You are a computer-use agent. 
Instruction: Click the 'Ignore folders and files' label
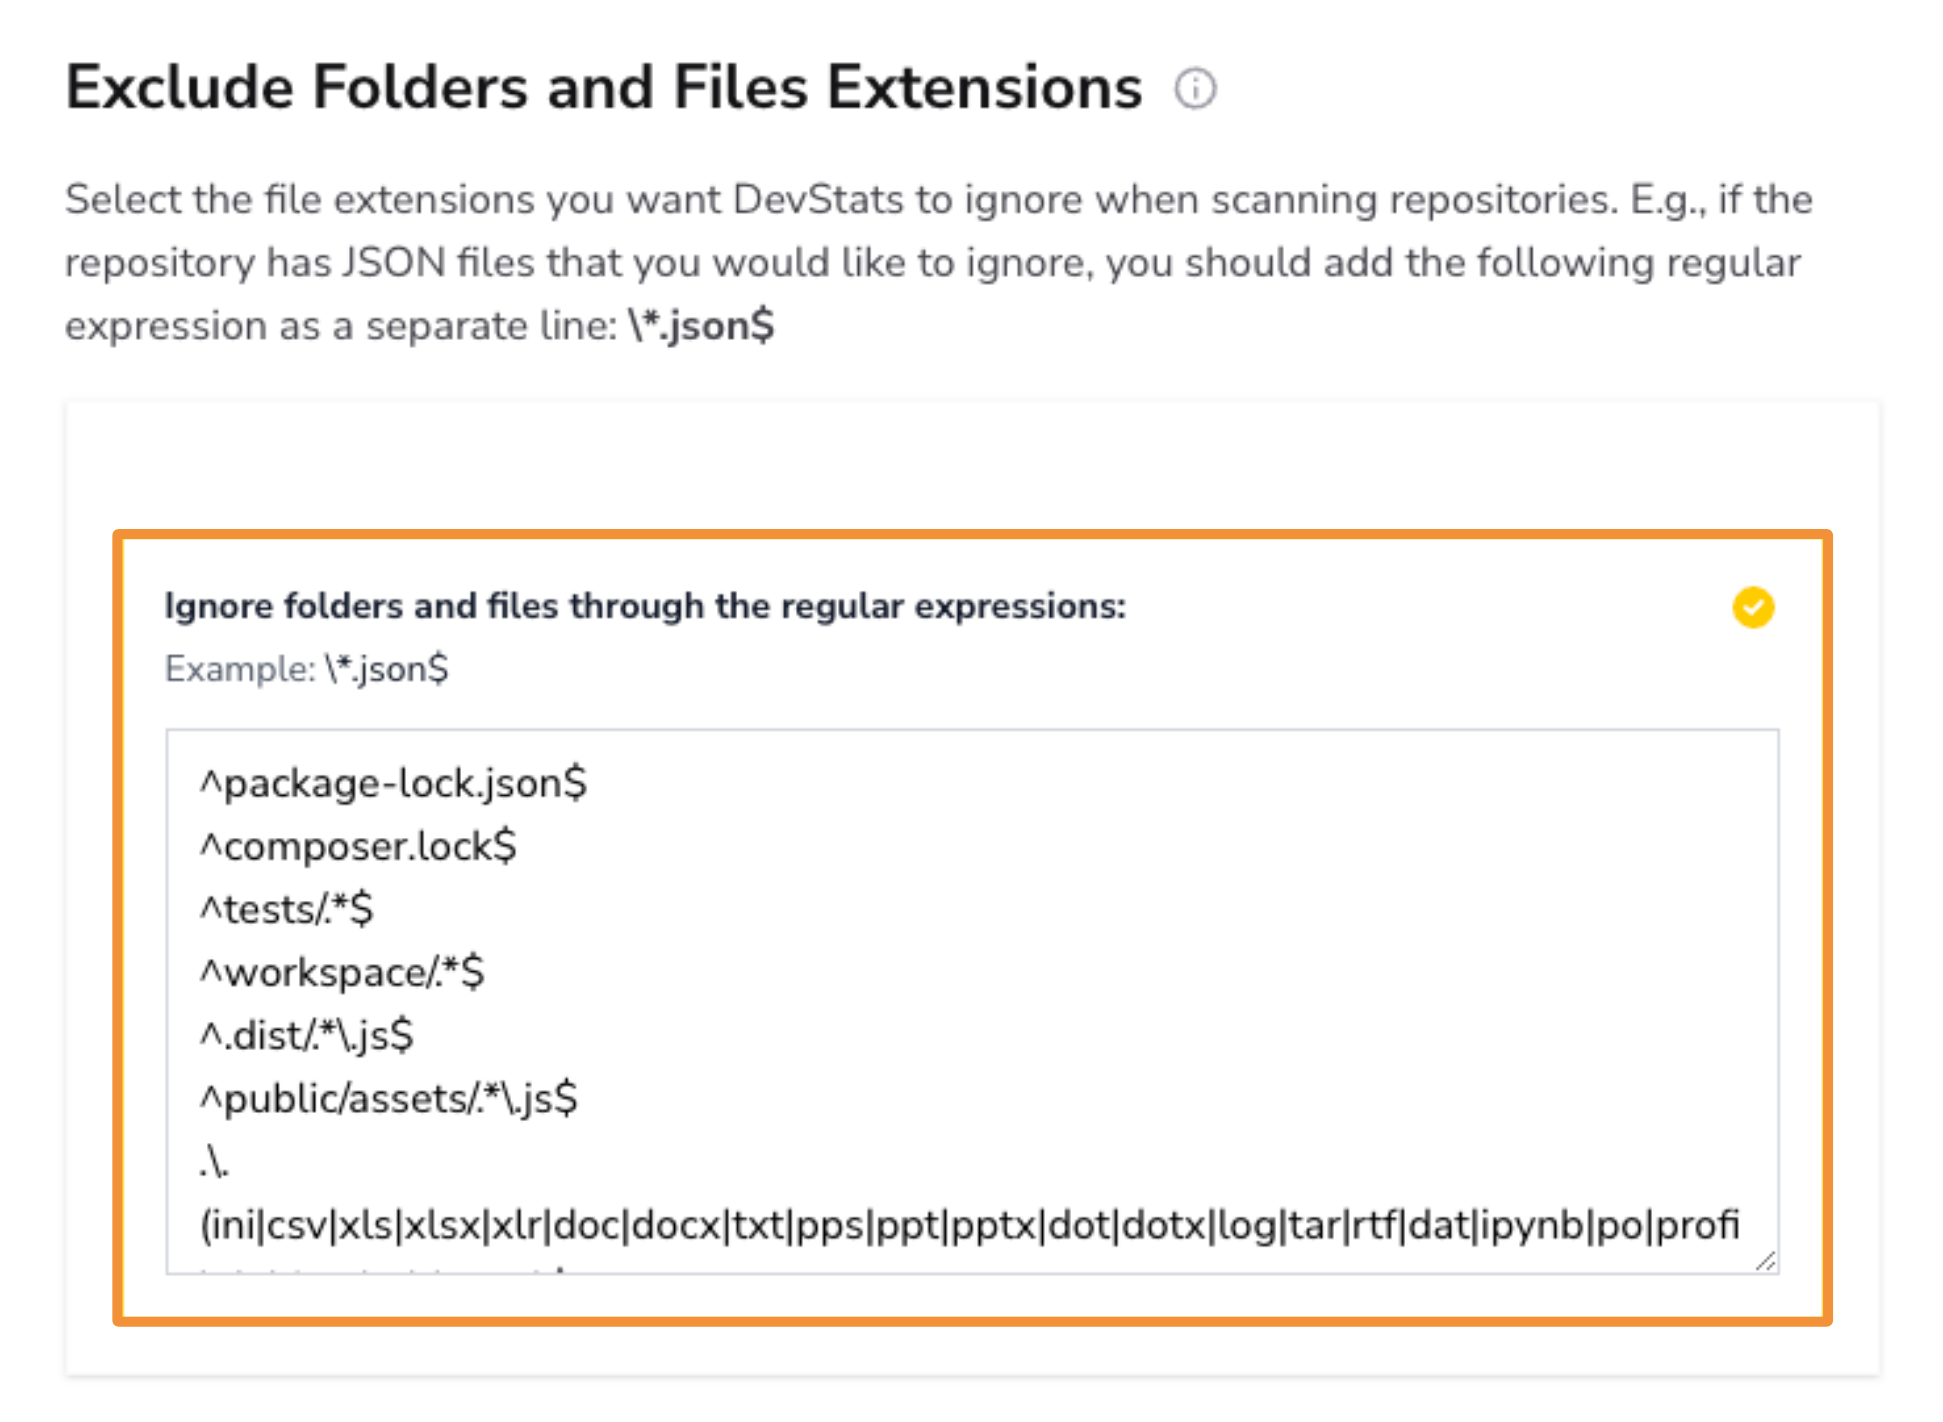click(645, 606)
